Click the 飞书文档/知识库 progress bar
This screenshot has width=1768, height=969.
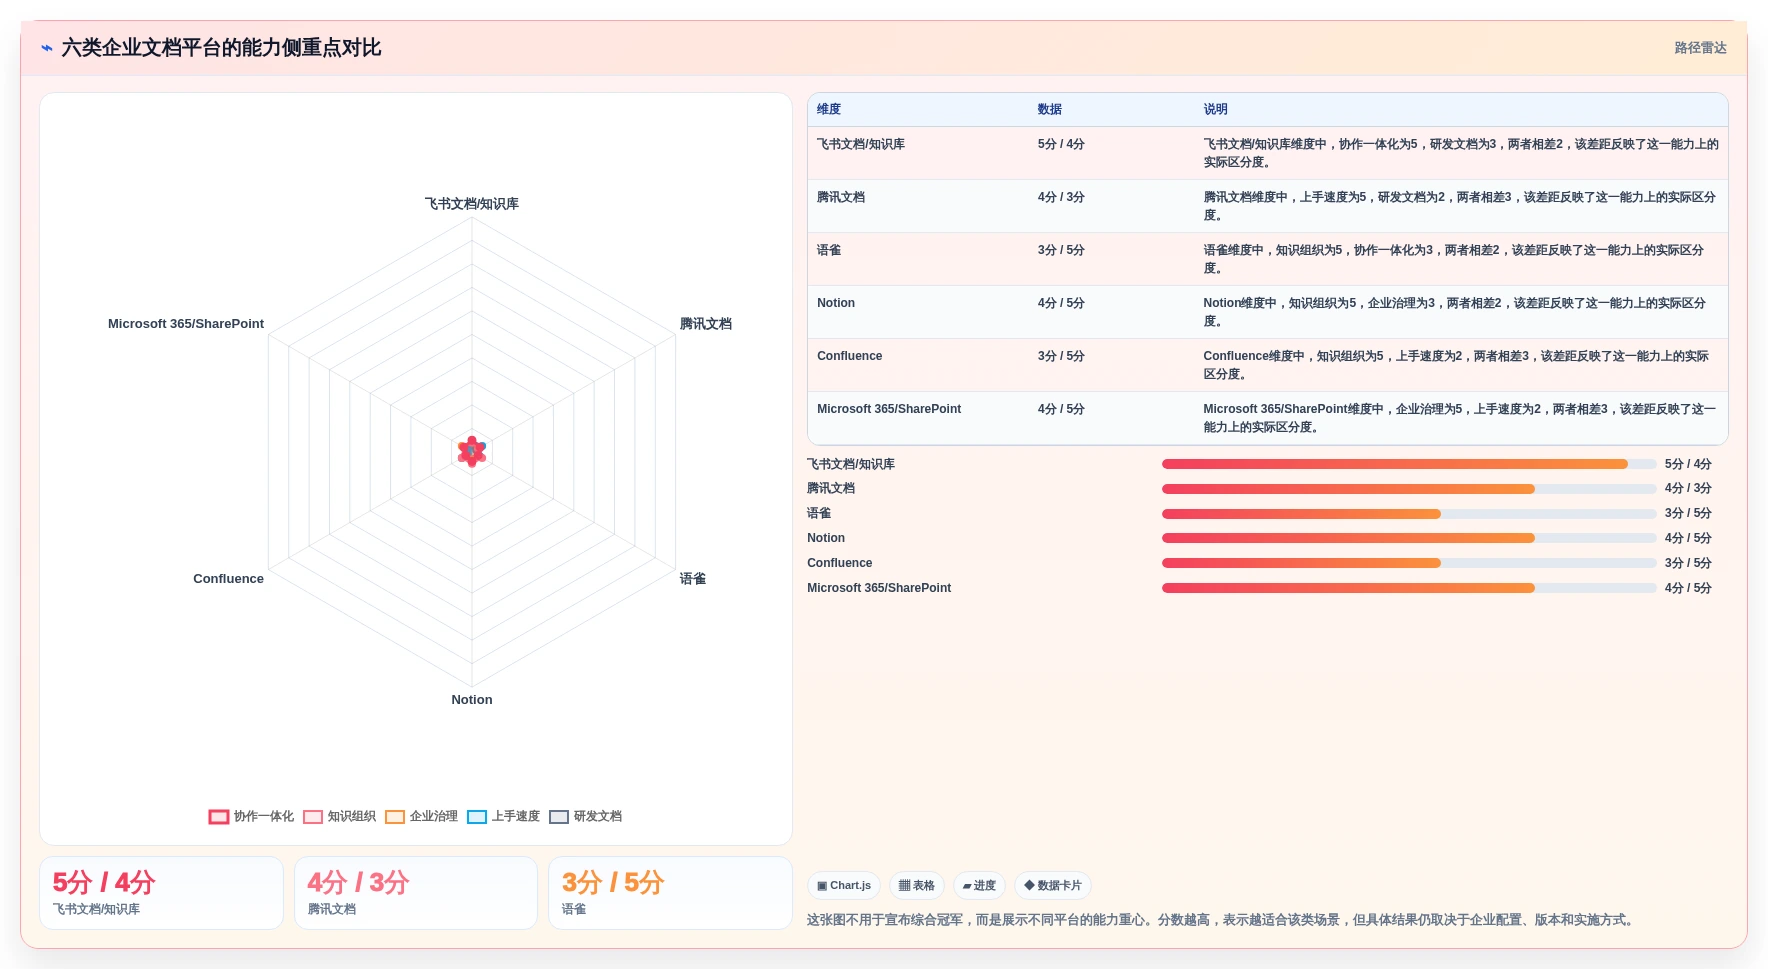coord(1409,464)
